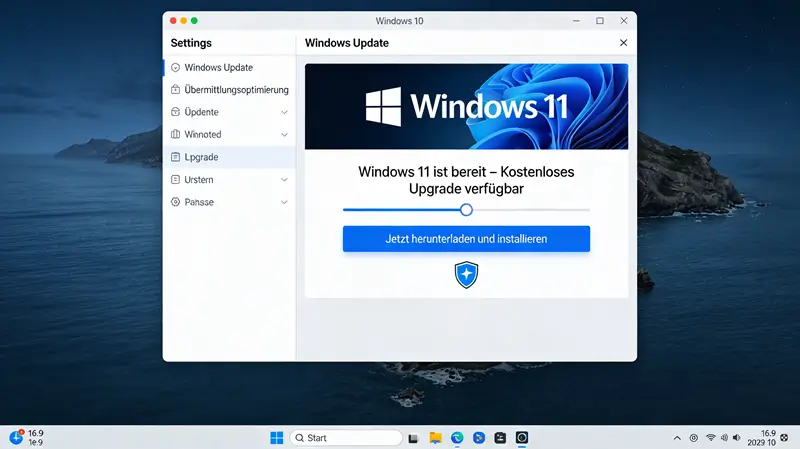Click the Windows logo in the banner
The image size is (800, 449).
[383, 107]
